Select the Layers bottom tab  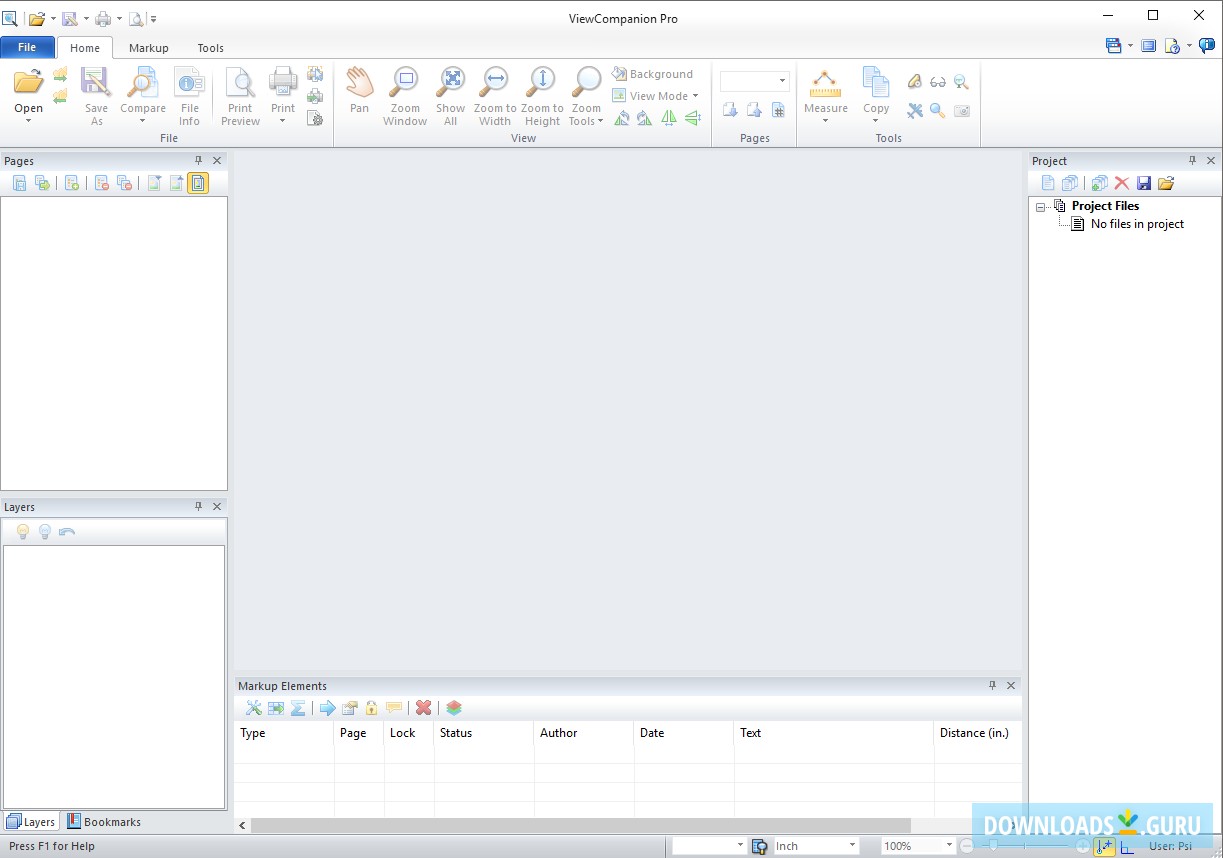[31, 822]
